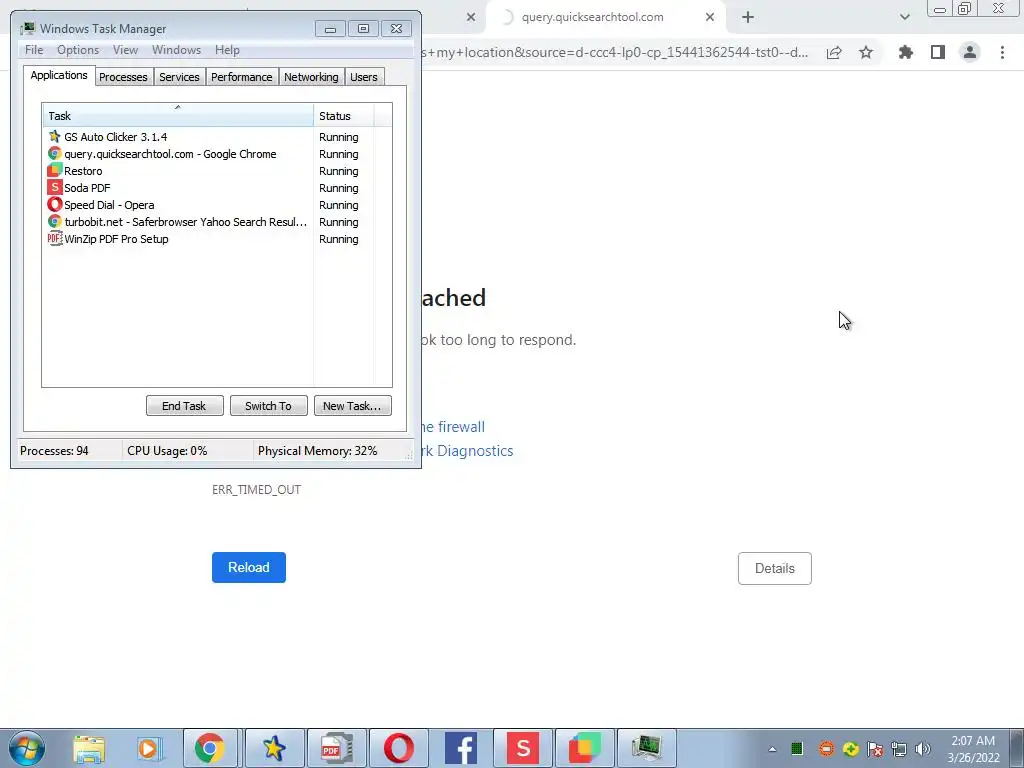Click Facebook taskbar icon
The image size is (1024, 768).
click(461, 748)
